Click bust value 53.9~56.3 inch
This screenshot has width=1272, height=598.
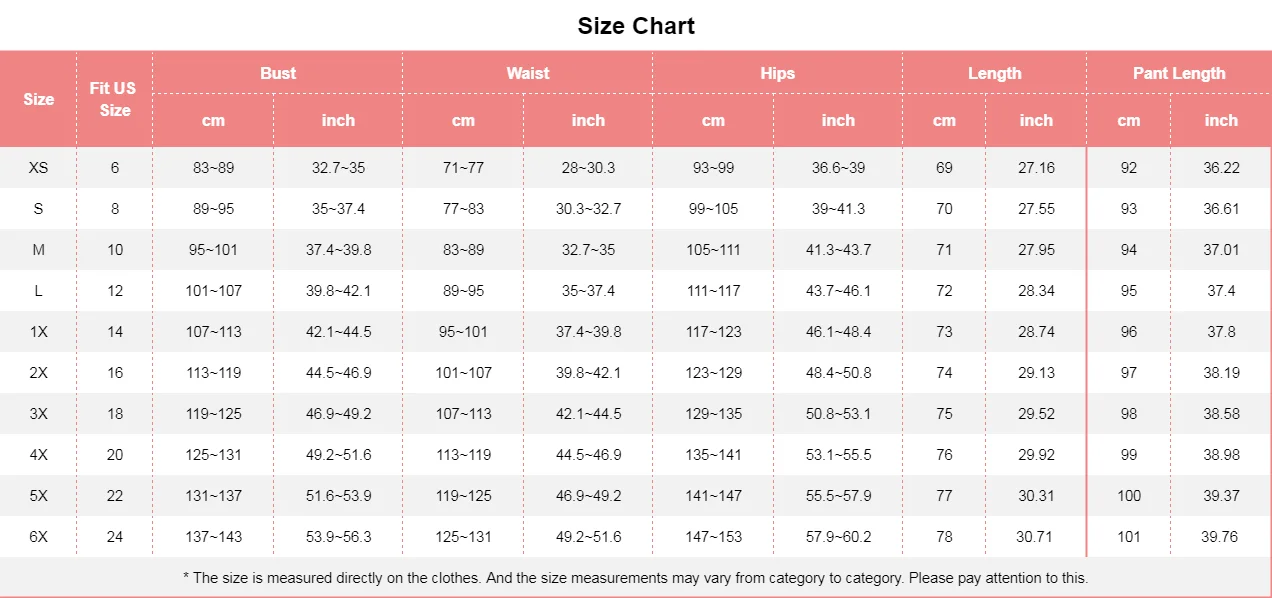click(x=338, y=537)
